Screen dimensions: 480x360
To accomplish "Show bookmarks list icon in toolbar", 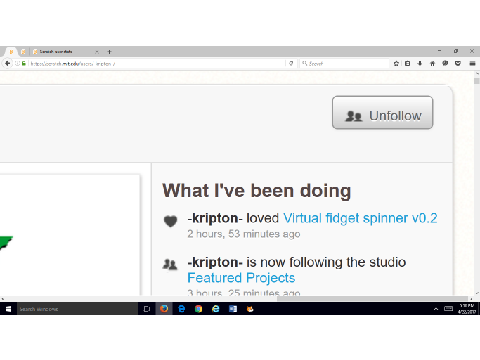I will click(407, 63).
